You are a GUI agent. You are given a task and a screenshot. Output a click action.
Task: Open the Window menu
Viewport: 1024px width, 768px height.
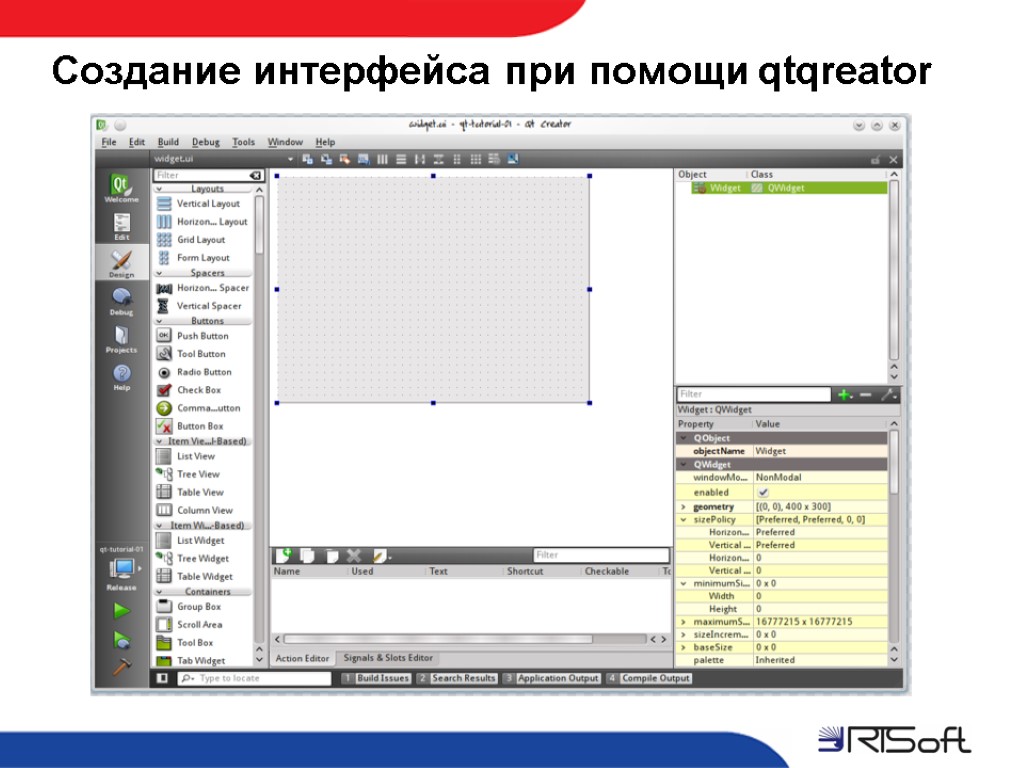[x=285, y=142]
